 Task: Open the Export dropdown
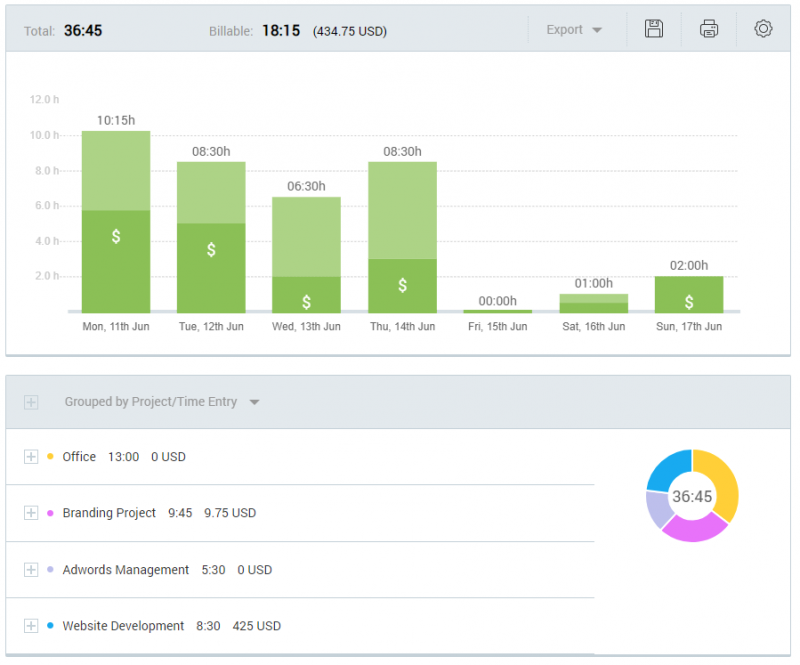pos(573,29)
